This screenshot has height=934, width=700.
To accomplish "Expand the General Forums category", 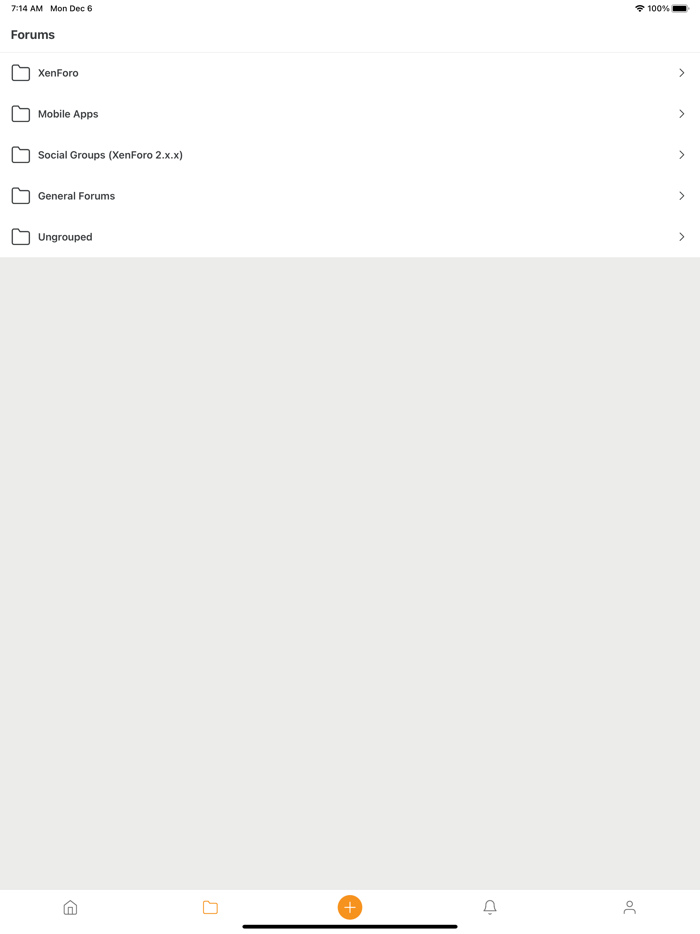I will (350, 196).
